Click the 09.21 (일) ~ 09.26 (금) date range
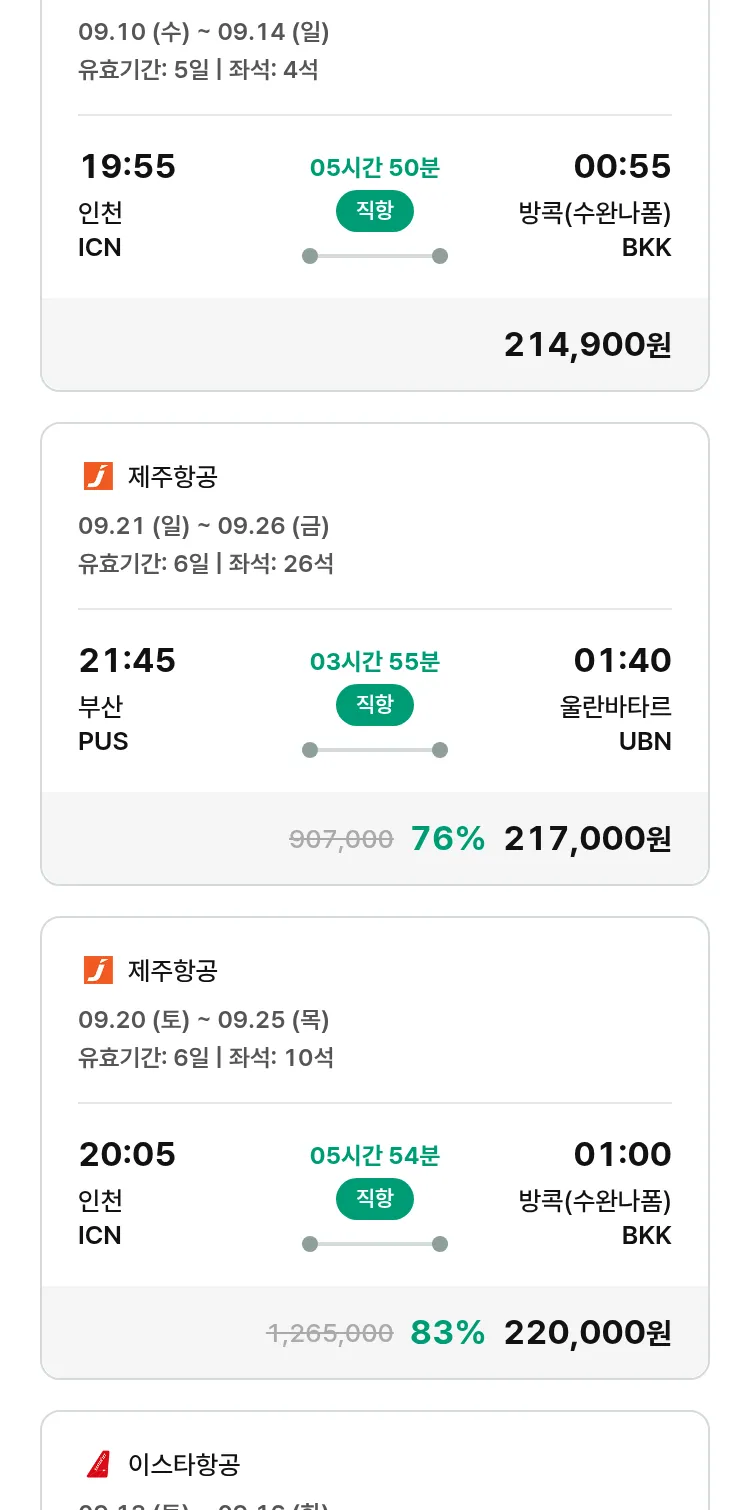 pyautogui.click(x=203, y=526)
